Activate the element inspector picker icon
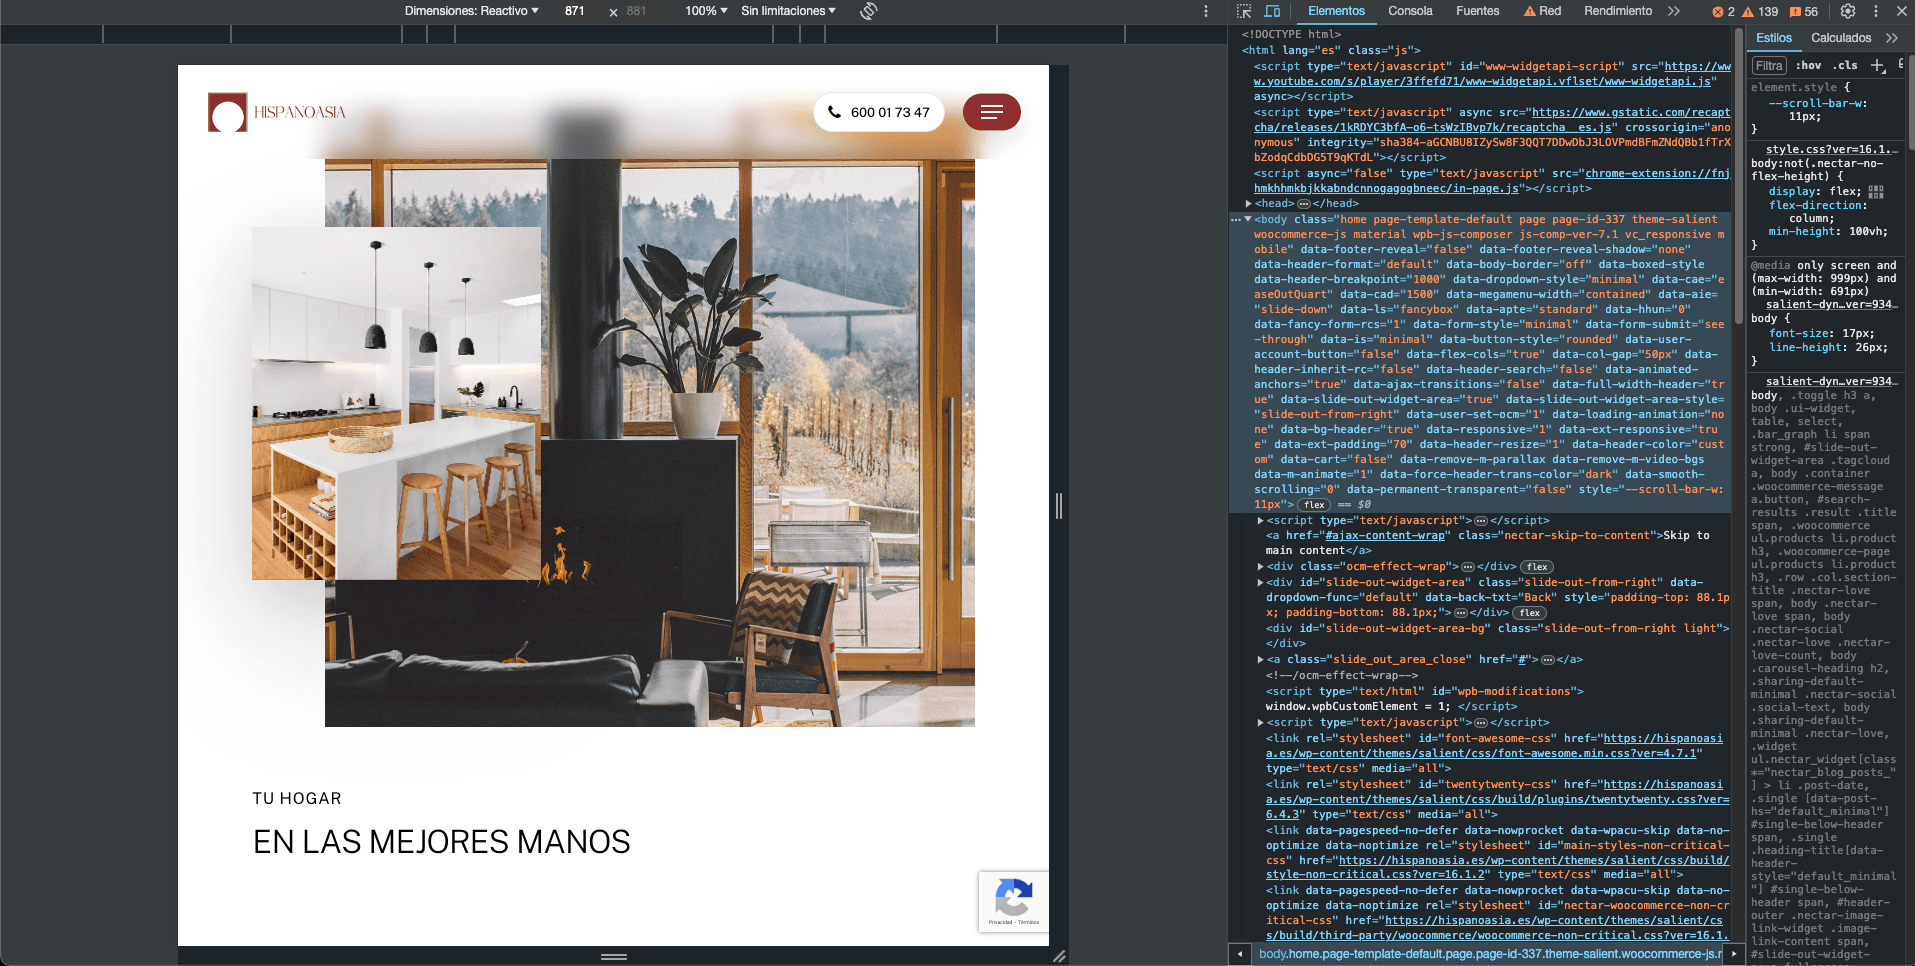 pos(1244,11)
